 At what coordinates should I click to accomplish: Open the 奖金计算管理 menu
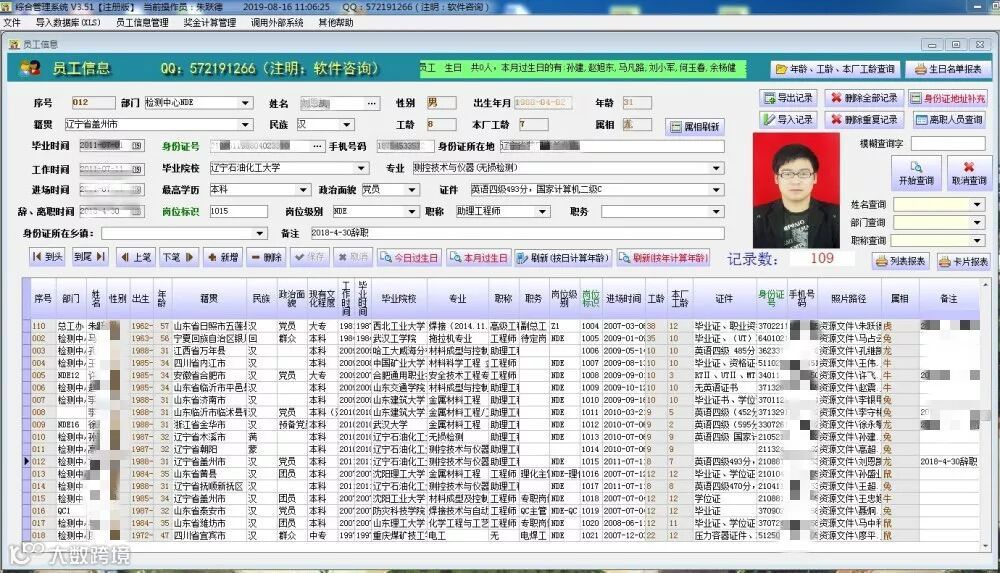point(210,22)
